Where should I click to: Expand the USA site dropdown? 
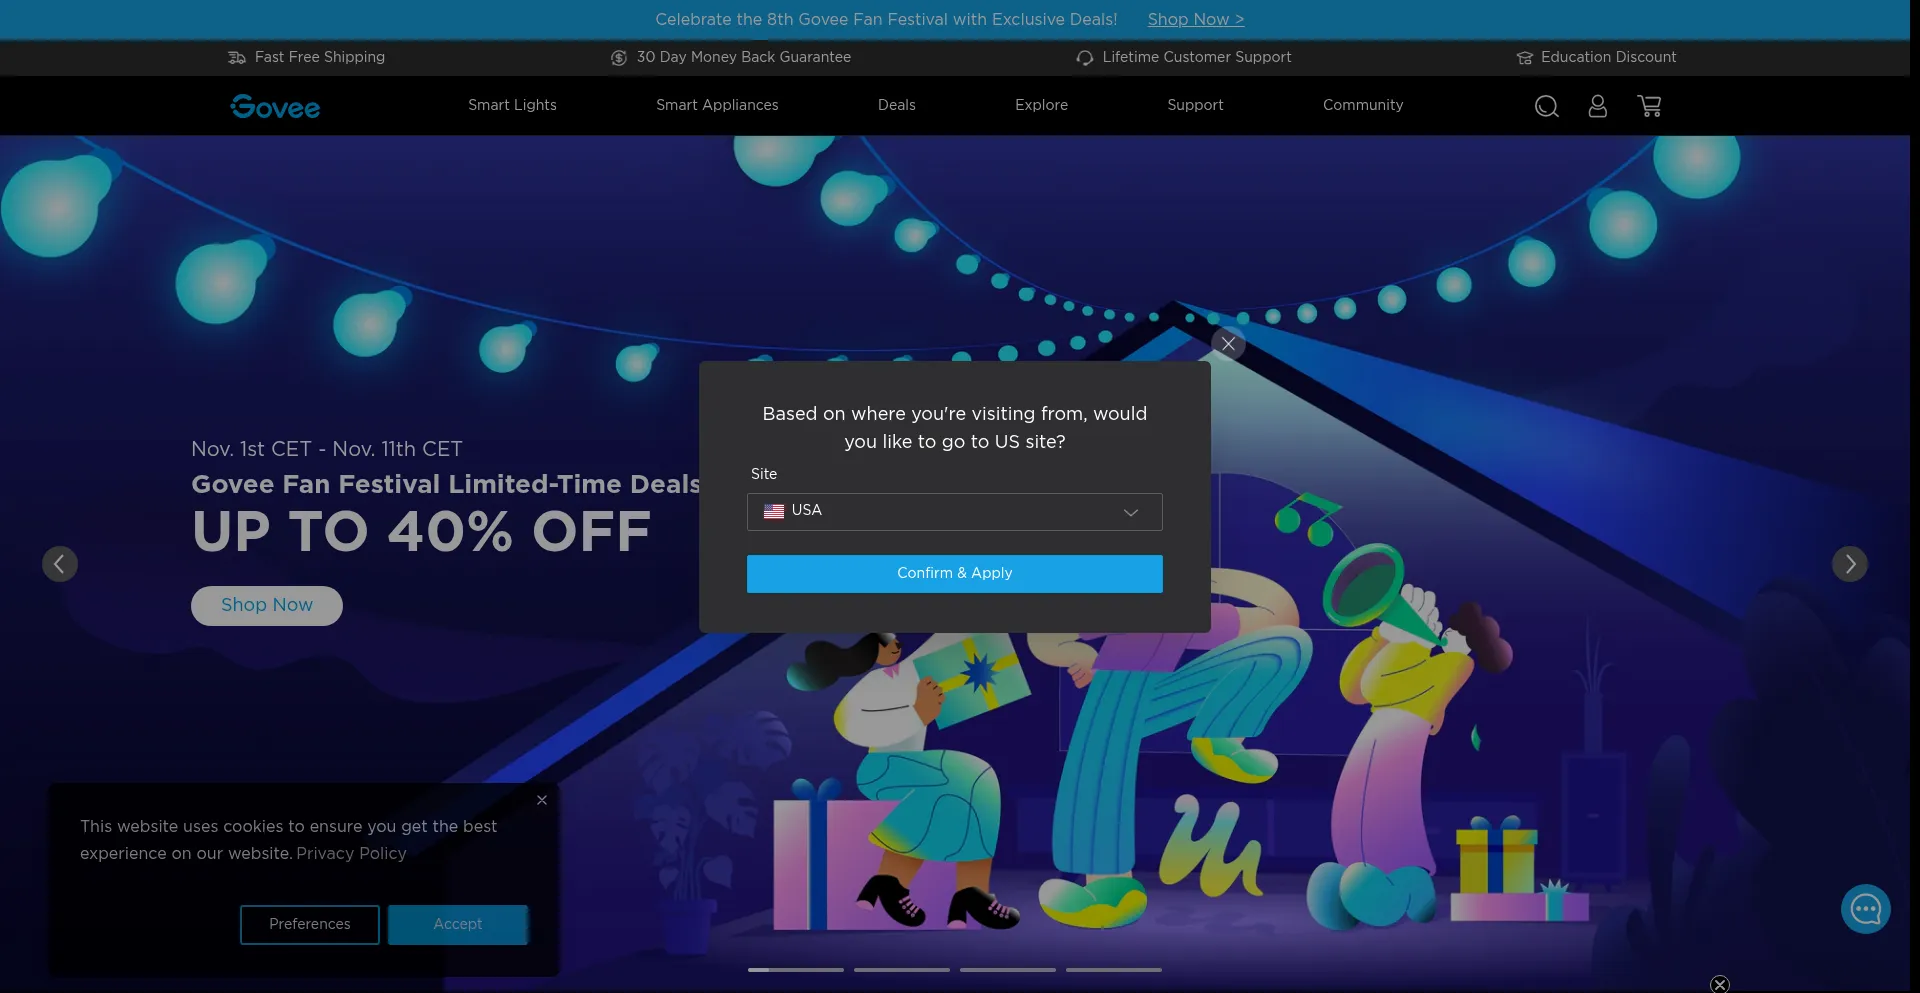coord(954,512)
